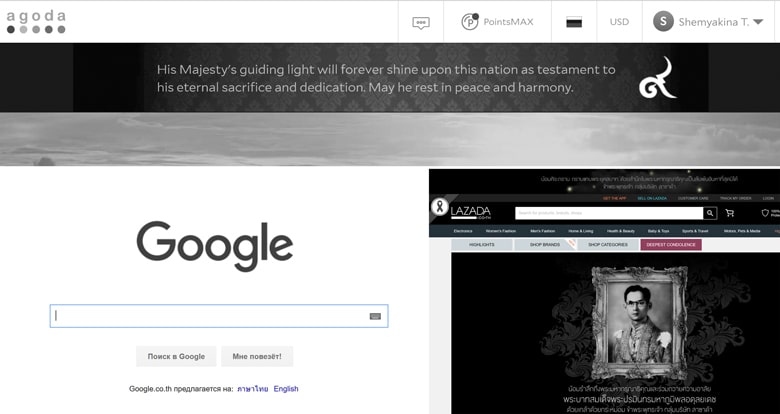The height and width of the screenshot is (414, 780).
Task: Select the HIGHLIGHTS tab
Action: [482, 245]
